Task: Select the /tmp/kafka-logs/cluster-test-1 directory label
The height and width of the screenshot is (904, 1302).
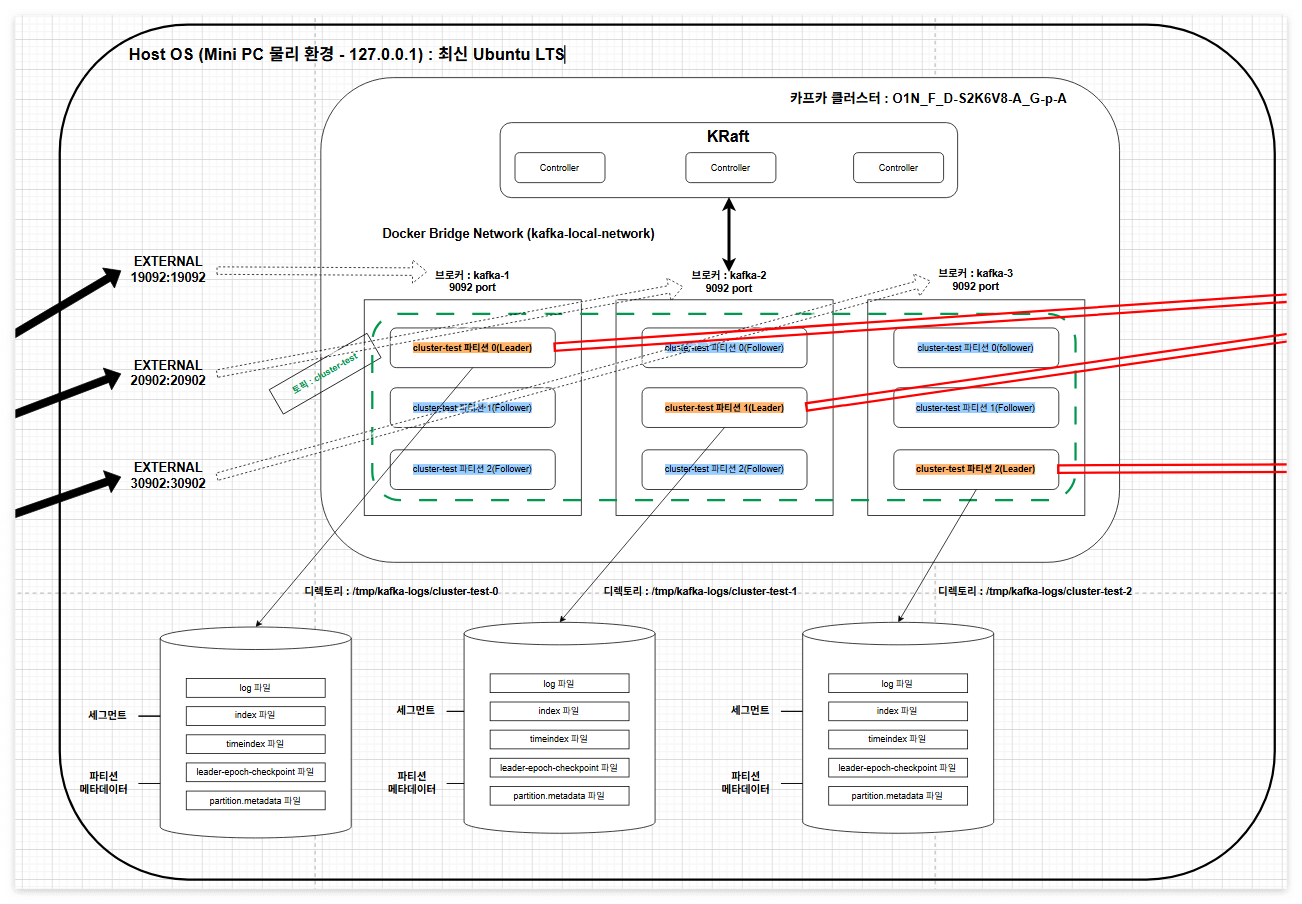Action: click(x=700, y=591)
